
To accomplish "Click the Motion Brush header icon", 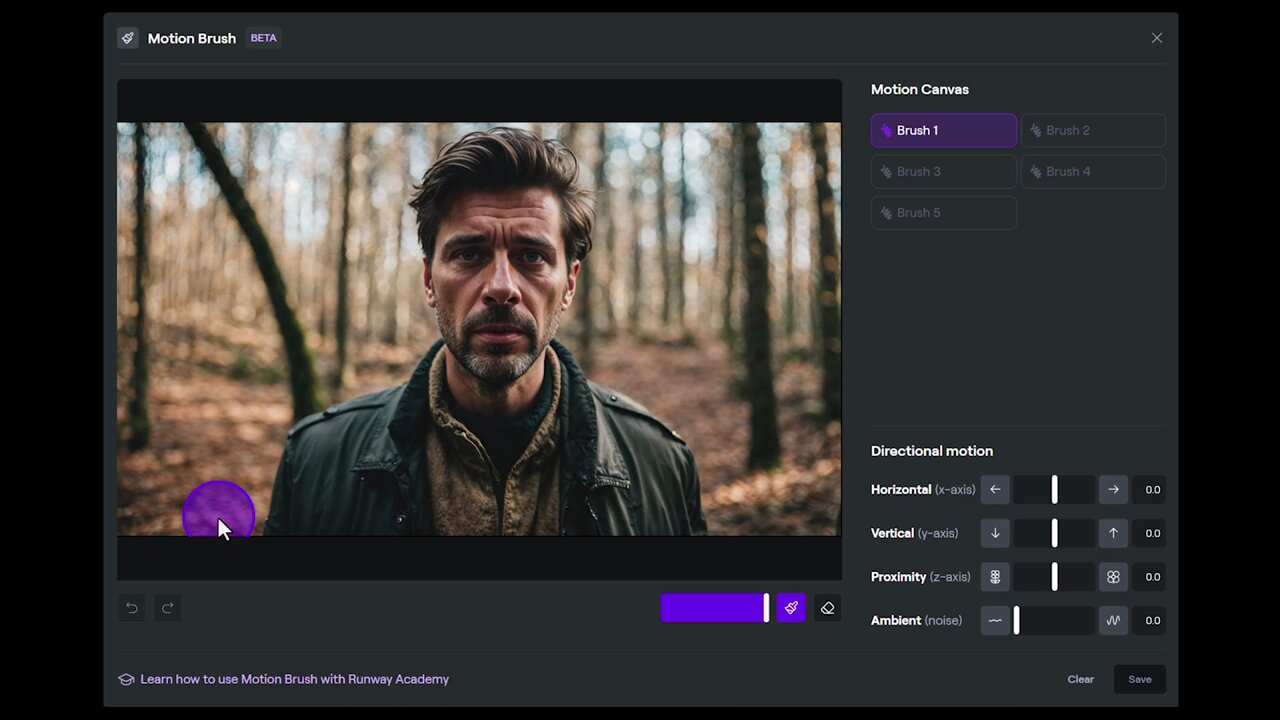I will 128,38.
